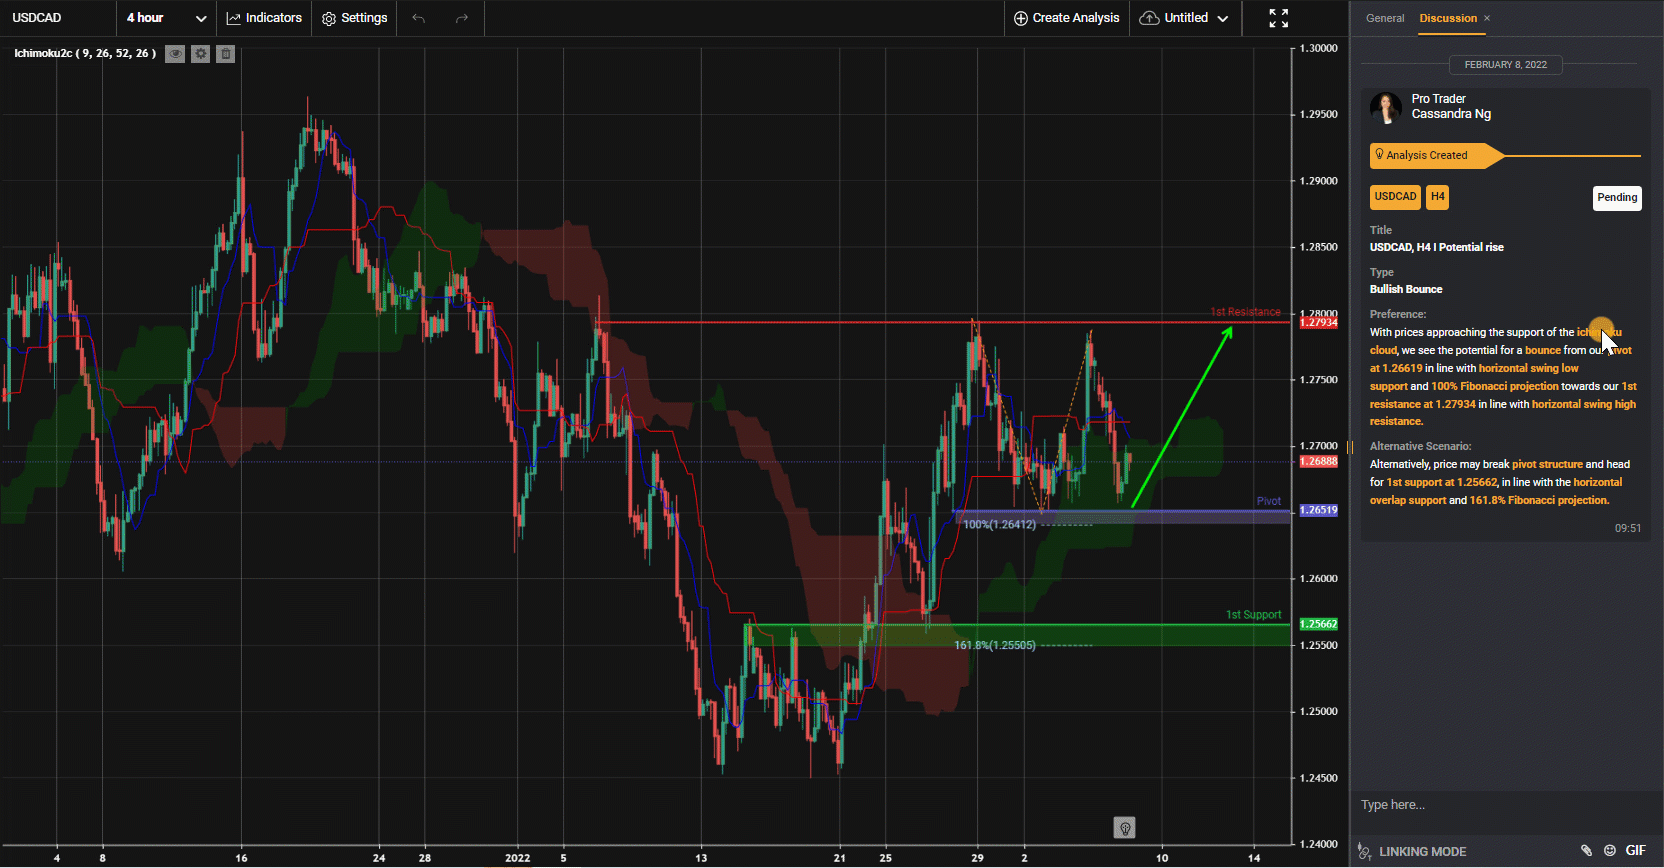Screen dimensions: 1664x868
Task: Toggle Linking Mode
Action: (1412, 852)
